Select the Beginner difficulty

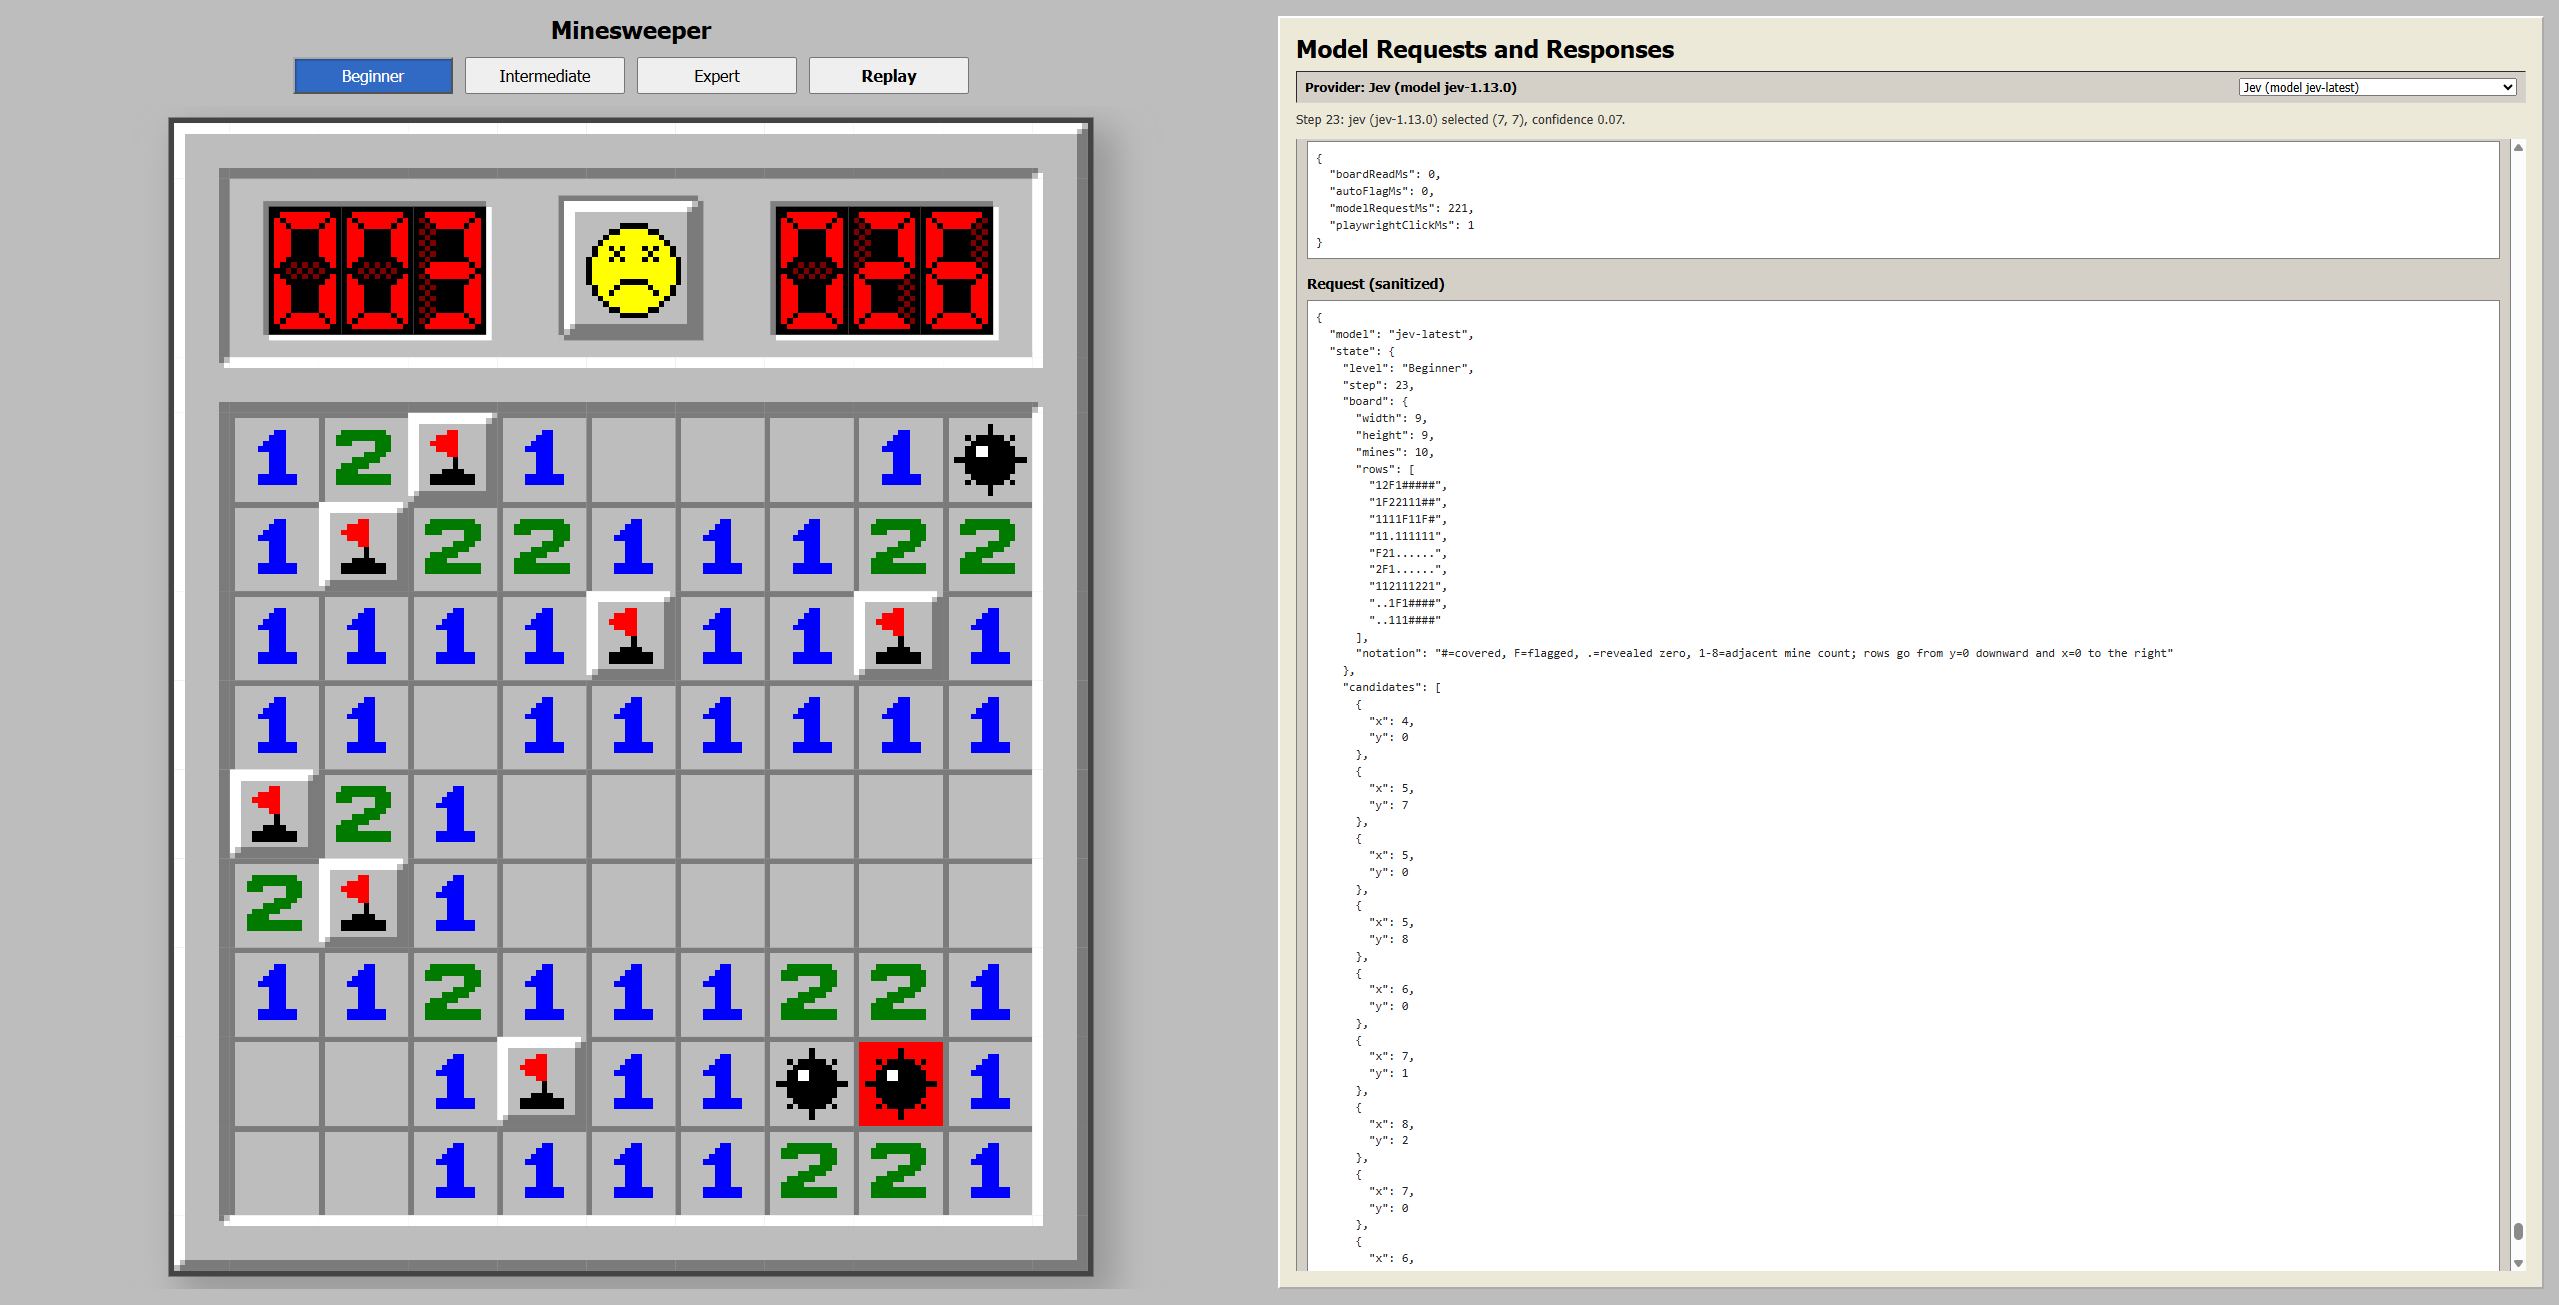(x=373, y=76)
